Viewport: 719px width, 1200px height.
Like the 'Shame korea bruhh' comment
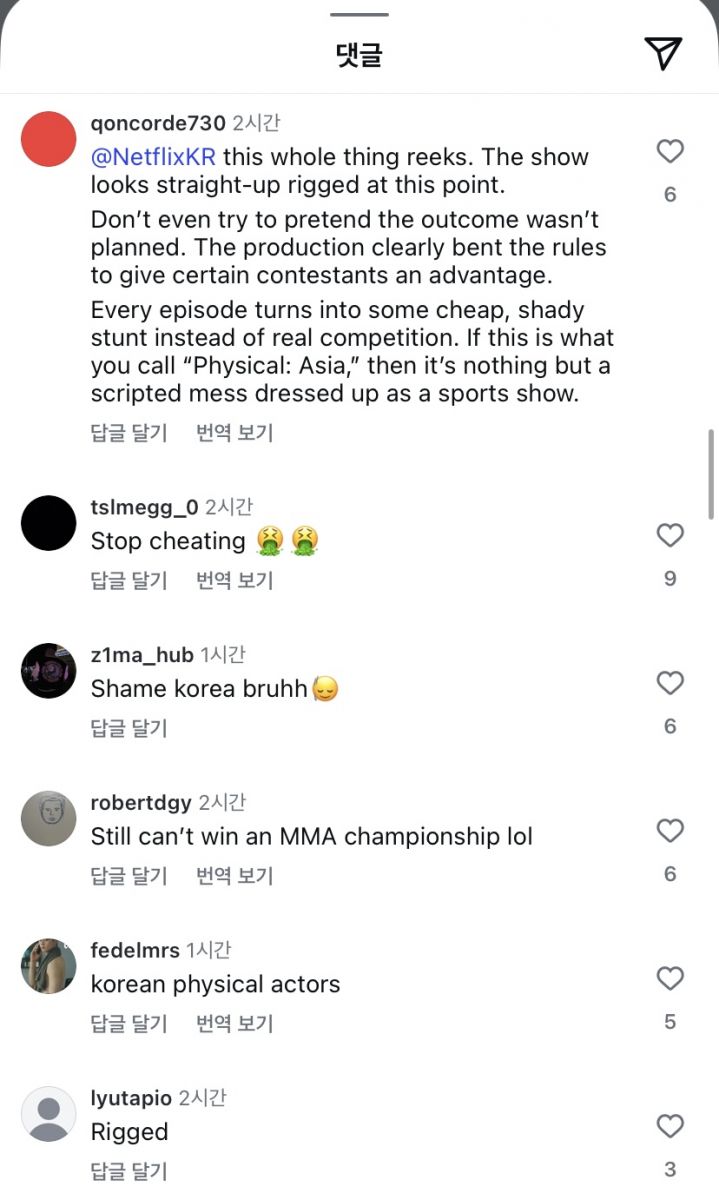pyautogui.click(x=670, y=684)
